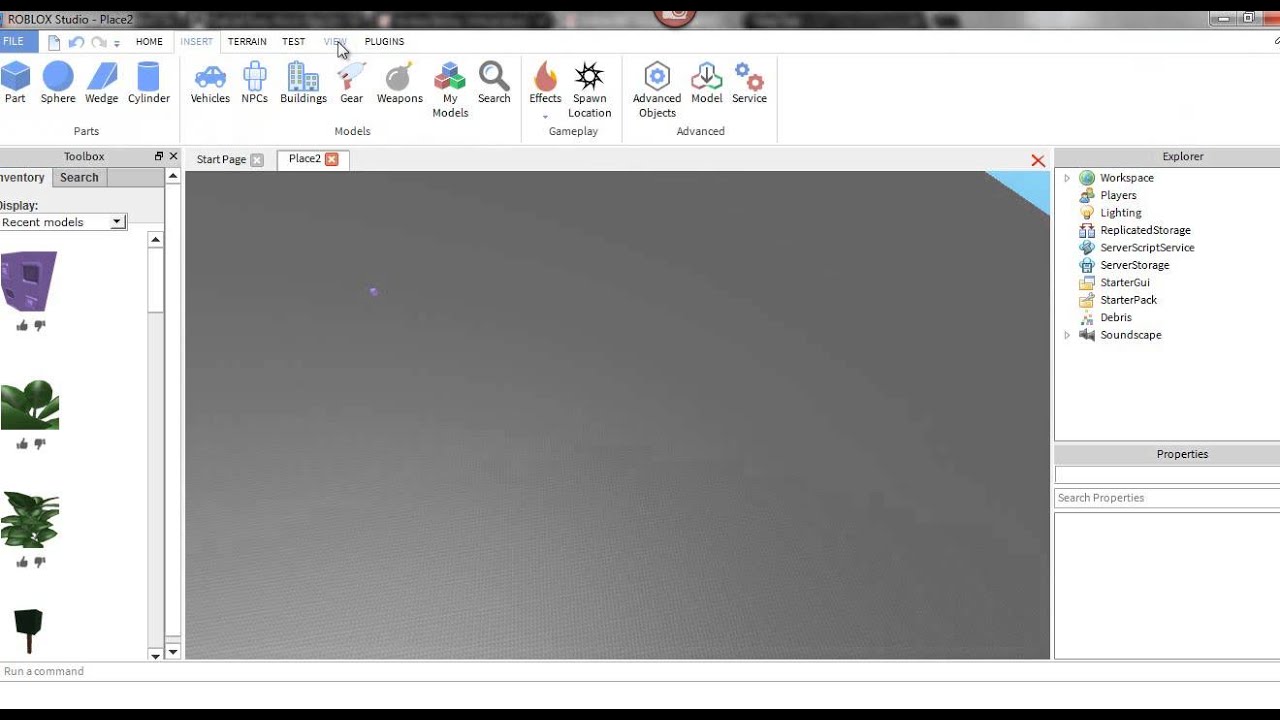Open the Gear models
This screenshot has height=720, width=1280.
(351, 83)
